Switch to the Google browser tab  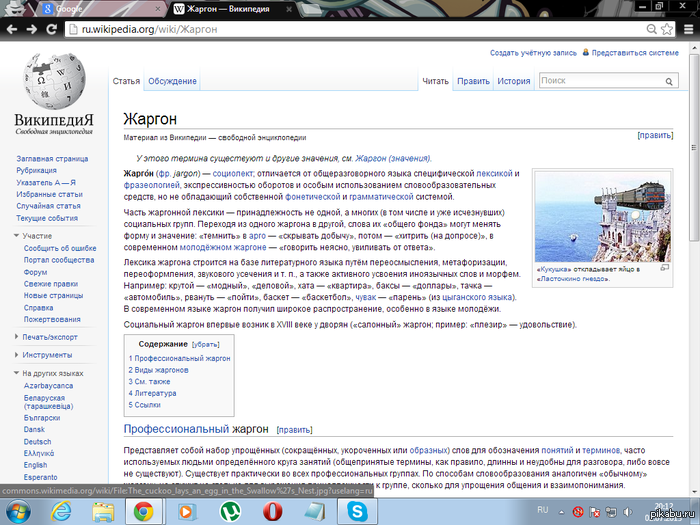click(x=100, y=9)
